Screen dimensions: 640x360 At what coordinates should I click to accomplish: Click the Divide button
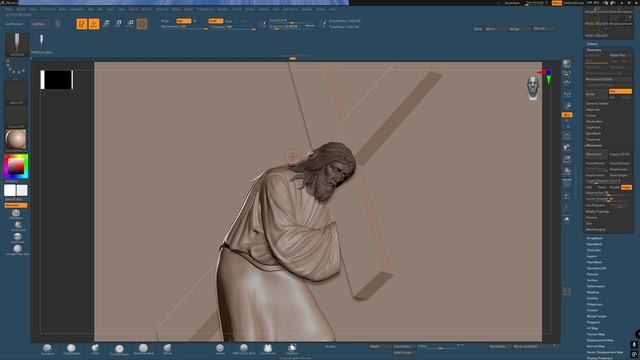(596, 94)
